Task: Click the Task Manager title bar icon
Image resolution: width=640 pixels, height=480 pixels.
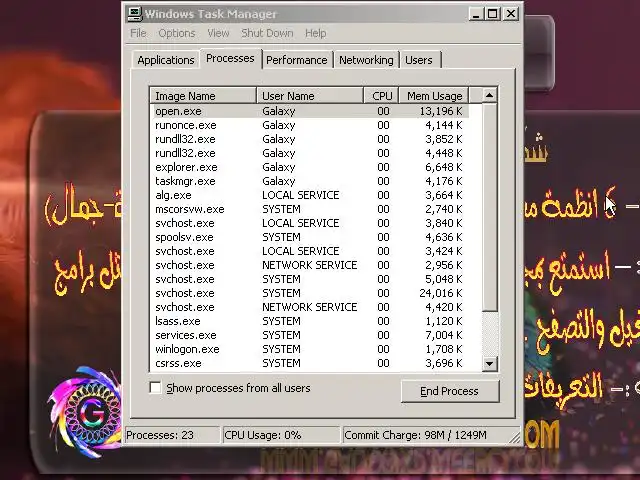Action: (134, 14)
